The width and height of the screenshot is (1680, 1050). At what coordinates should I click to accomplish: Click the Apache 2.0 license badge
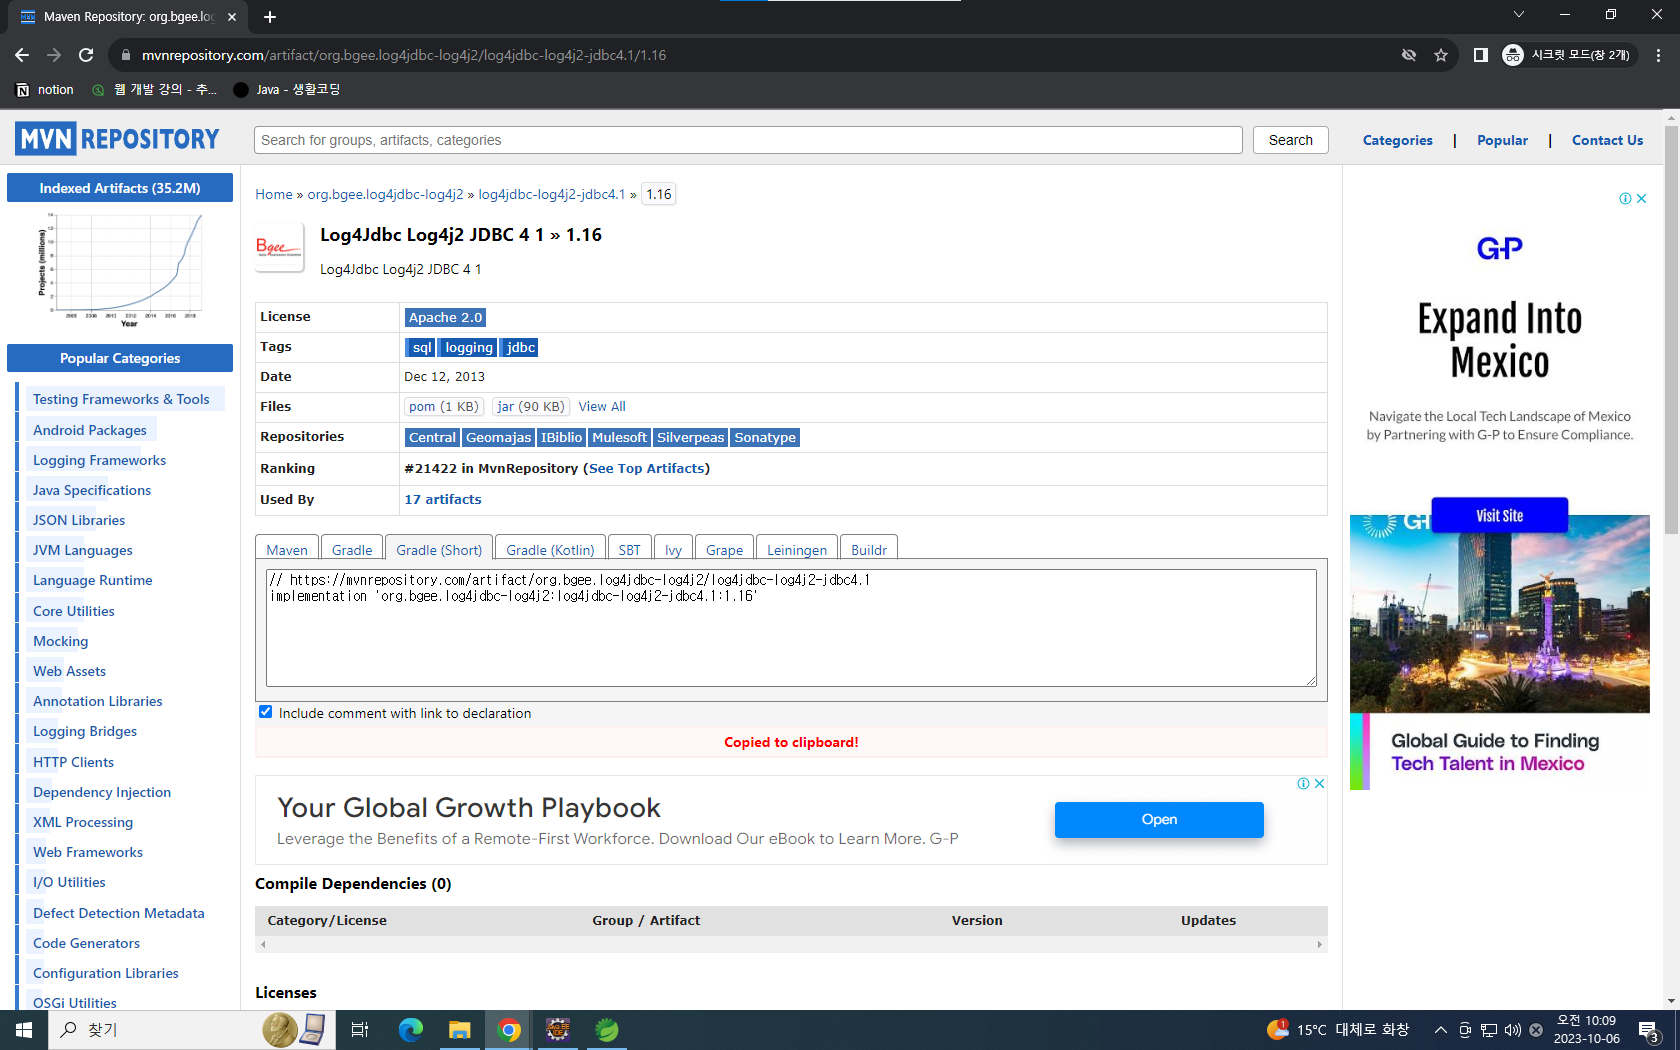pos(445,317)
